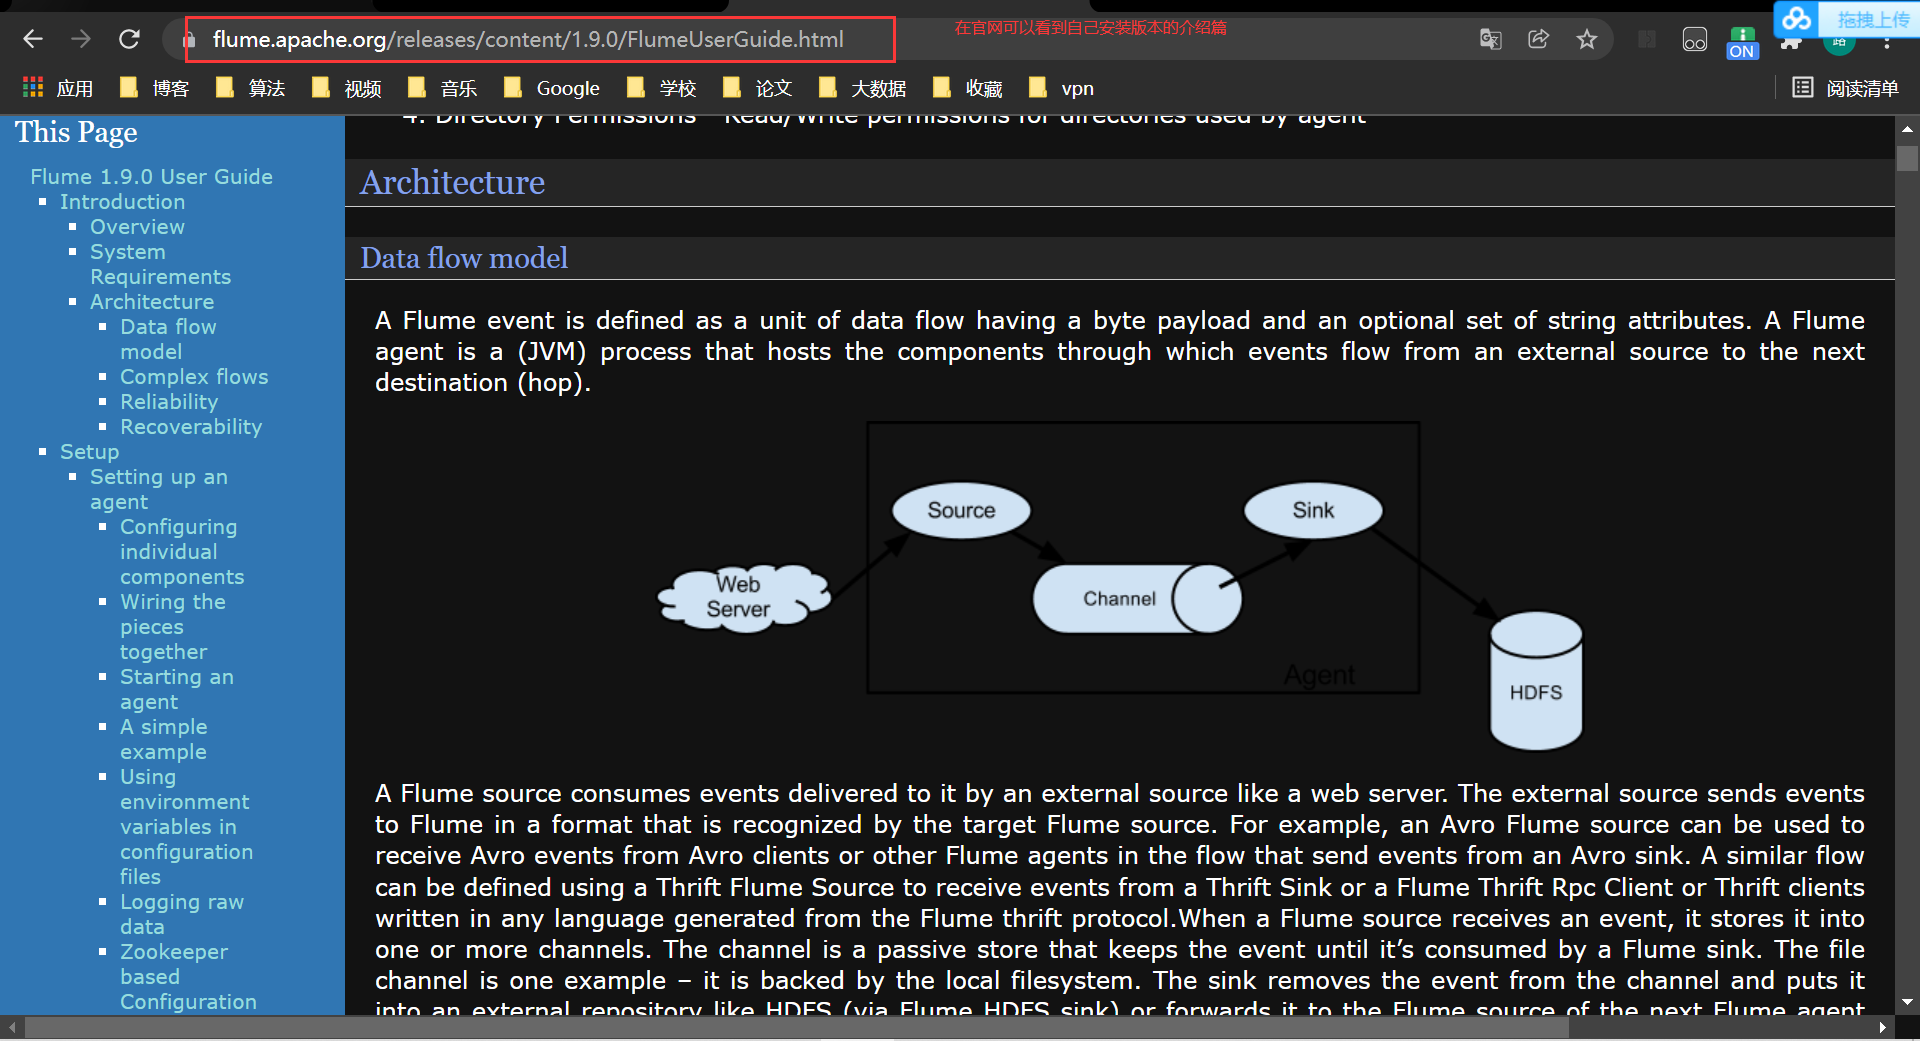
Task: Click the vertical scrollbar up arrow
Action: (1907, 129)
